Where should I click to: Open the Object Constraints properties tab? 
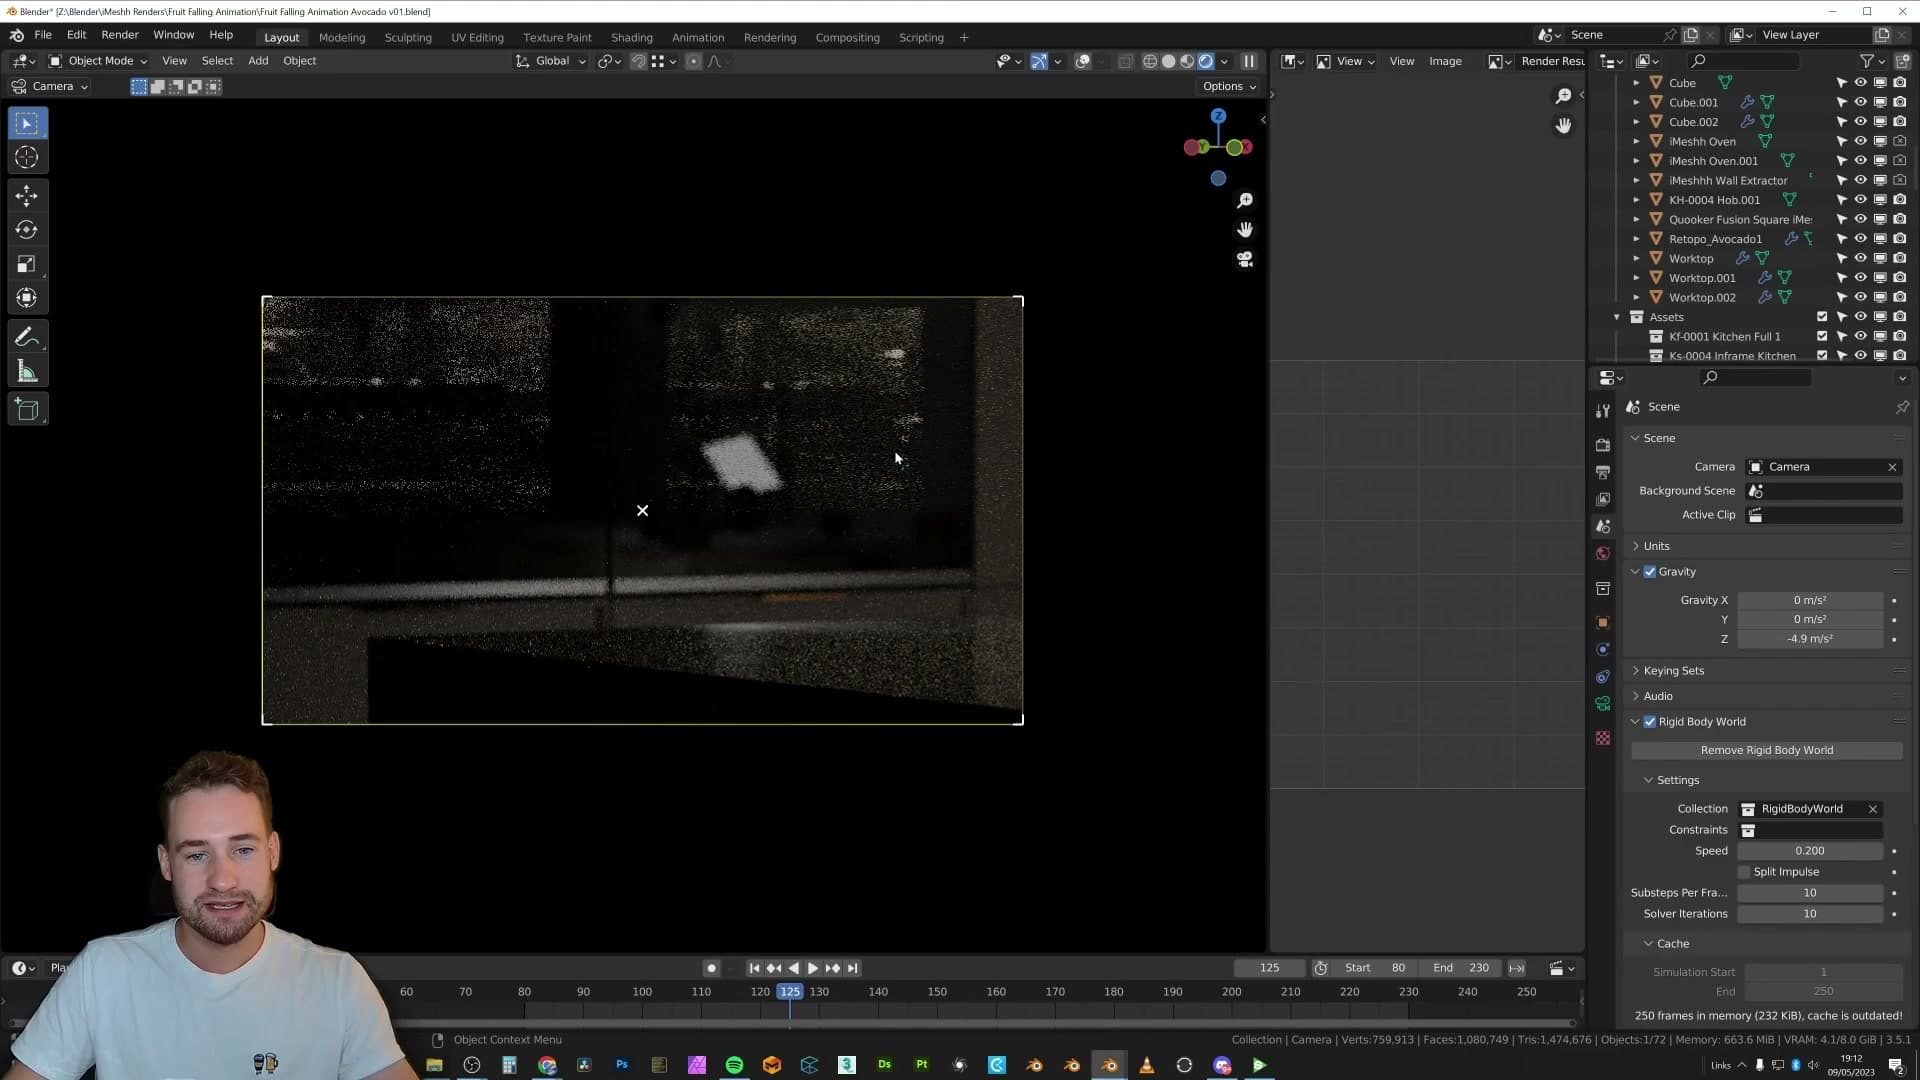point(1603,676)
